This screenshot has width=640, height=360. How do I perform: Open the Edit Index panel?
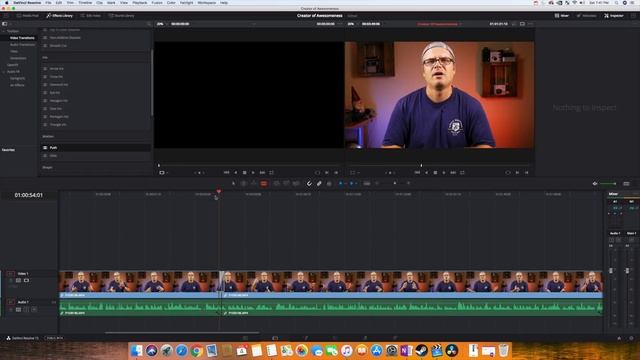click(x=91, y=16)
